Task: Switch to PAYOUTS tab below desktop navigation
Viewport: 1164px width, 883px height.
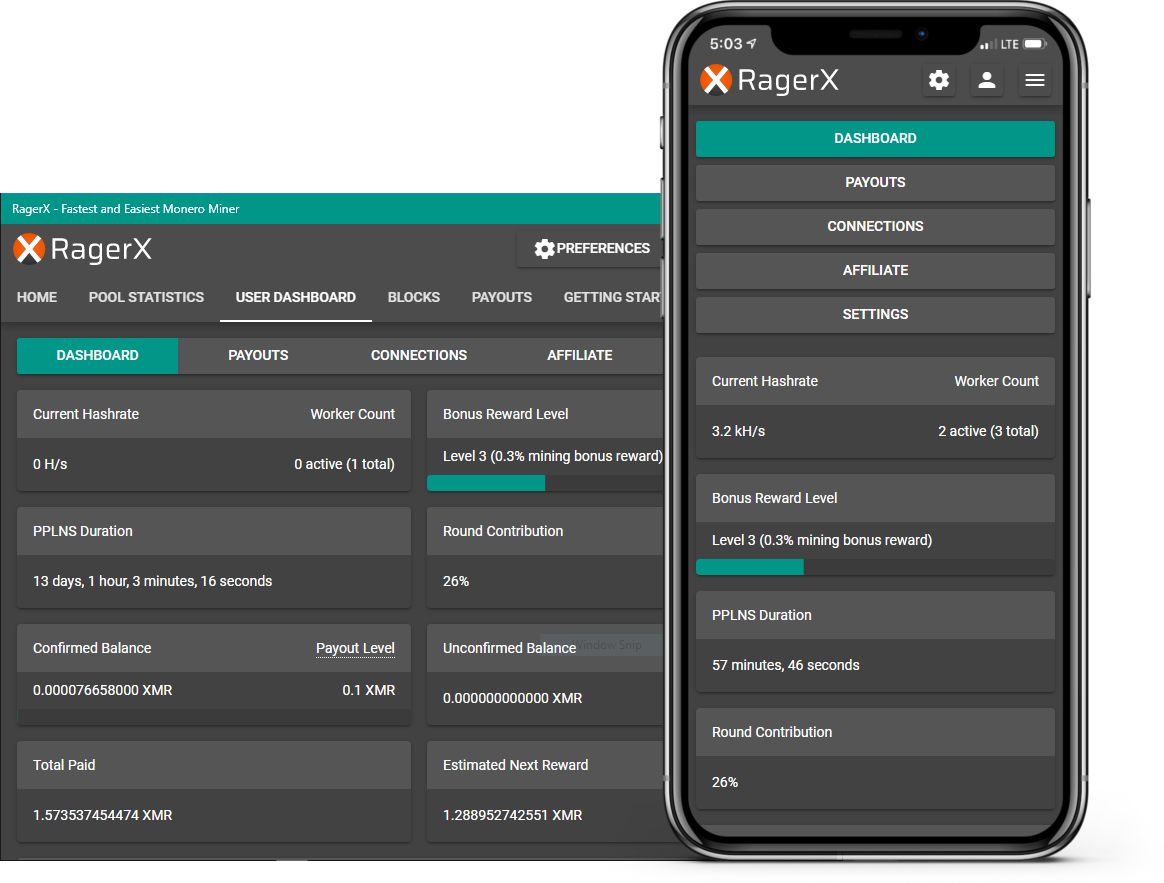Action: click(x=258, y=355)
